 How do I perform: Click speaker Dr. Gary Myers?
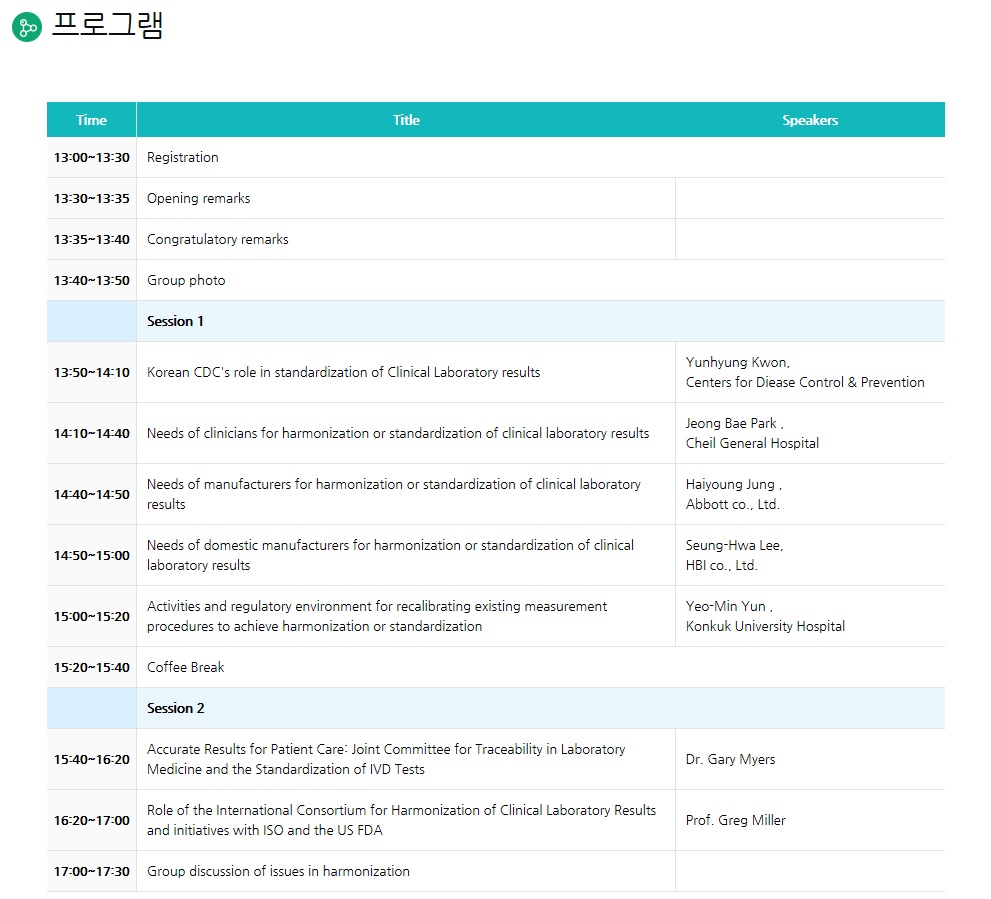(x=730, y=760)
